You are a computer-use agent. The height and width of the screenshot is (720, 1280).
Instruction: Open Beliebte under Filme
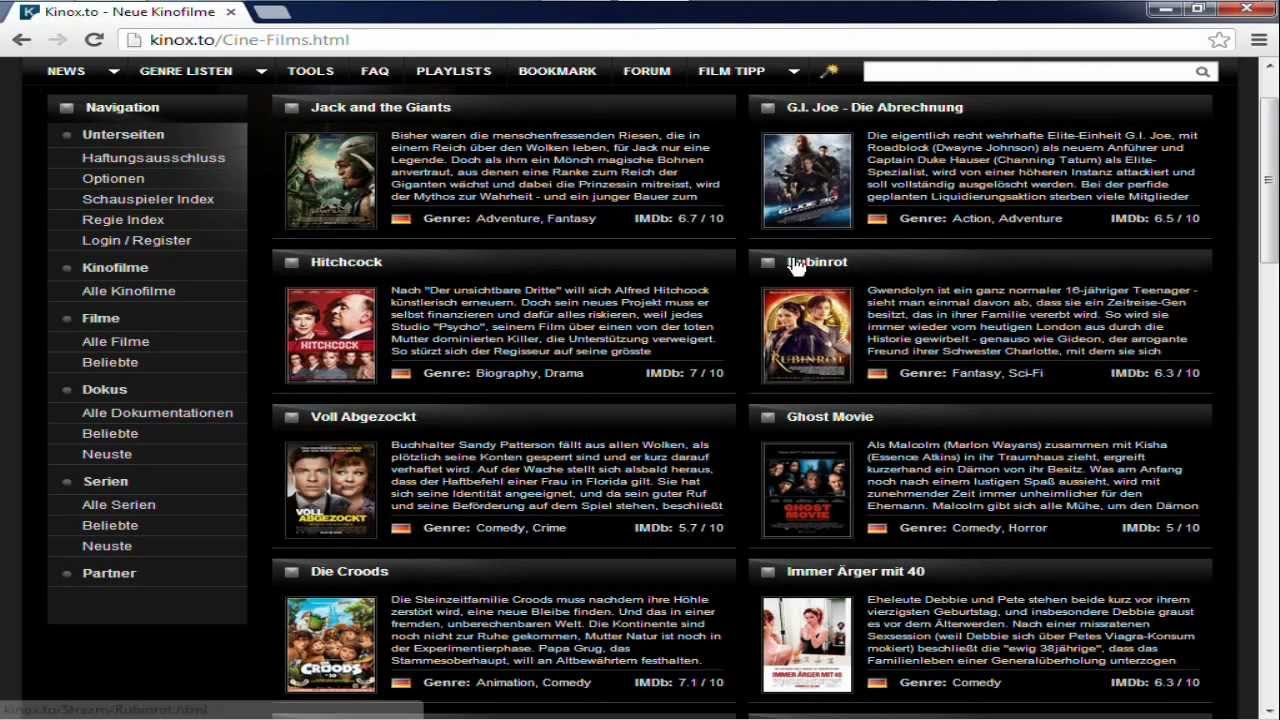tap(110, 362)
